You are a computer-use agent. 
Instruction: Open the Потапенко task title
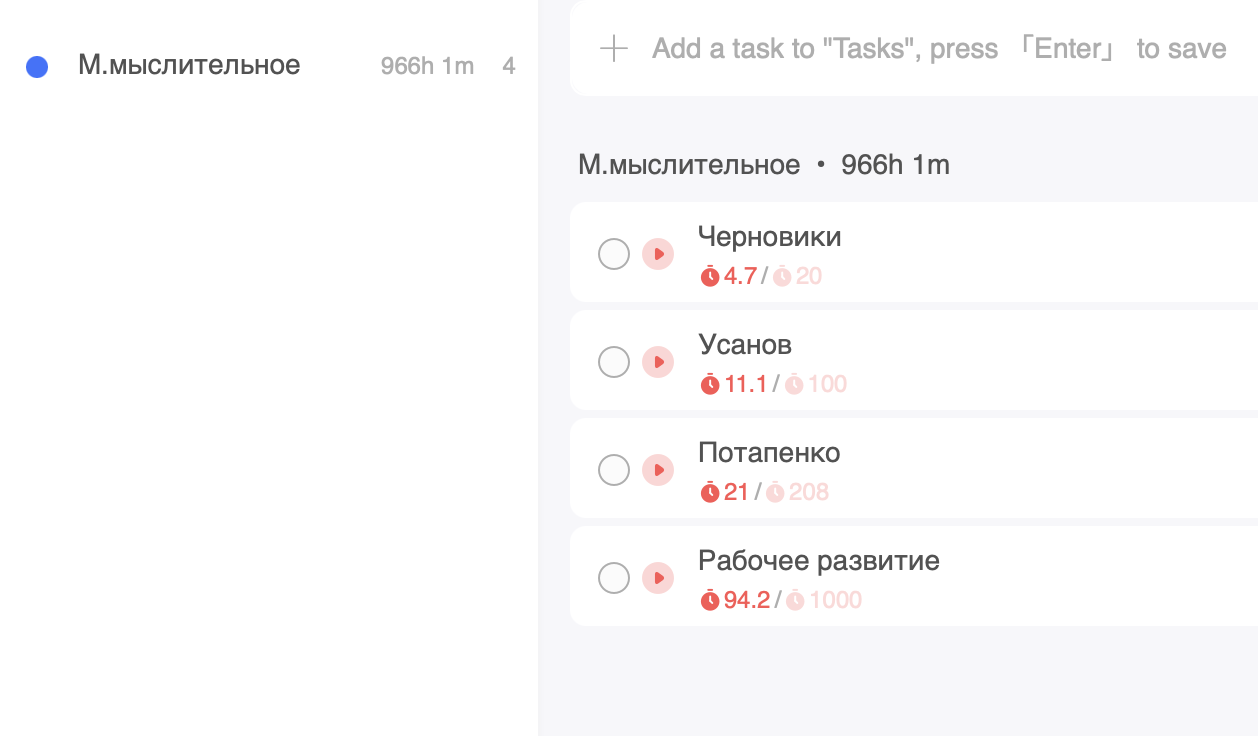tap(769, 453)
